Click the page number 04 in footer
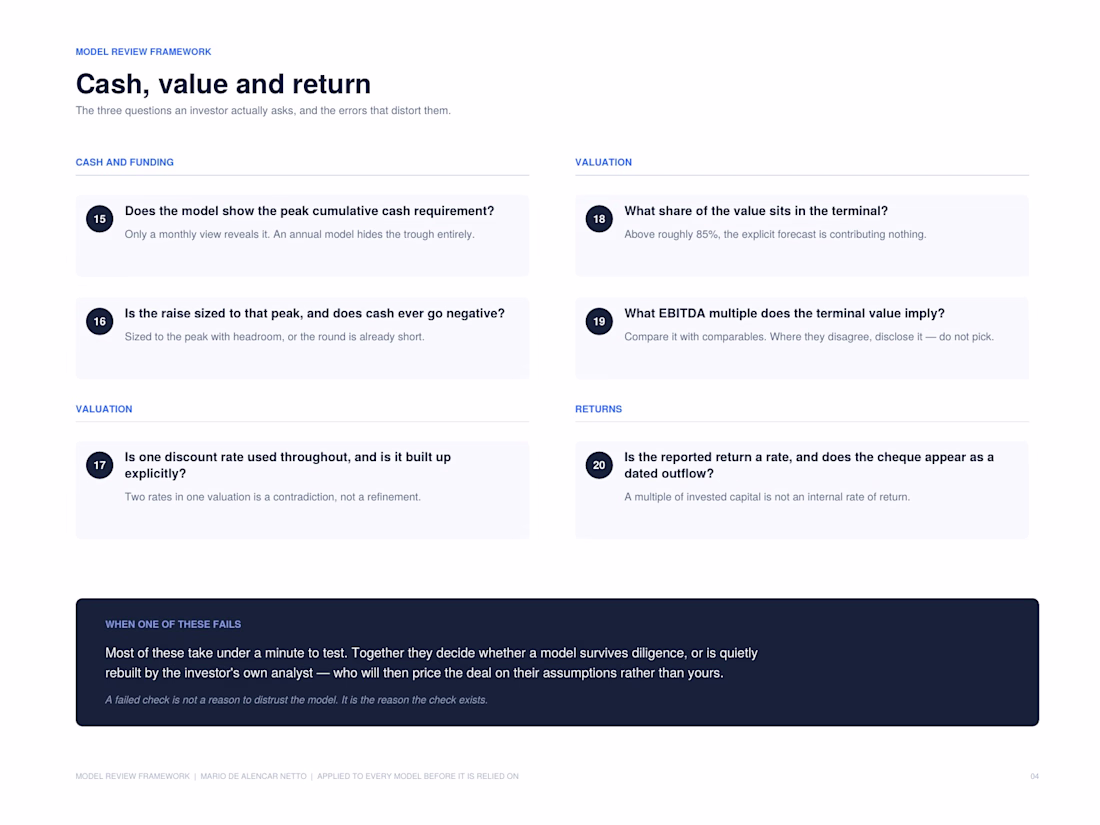This screenshot has height=825, width=1100. (x=1034, y=777)
